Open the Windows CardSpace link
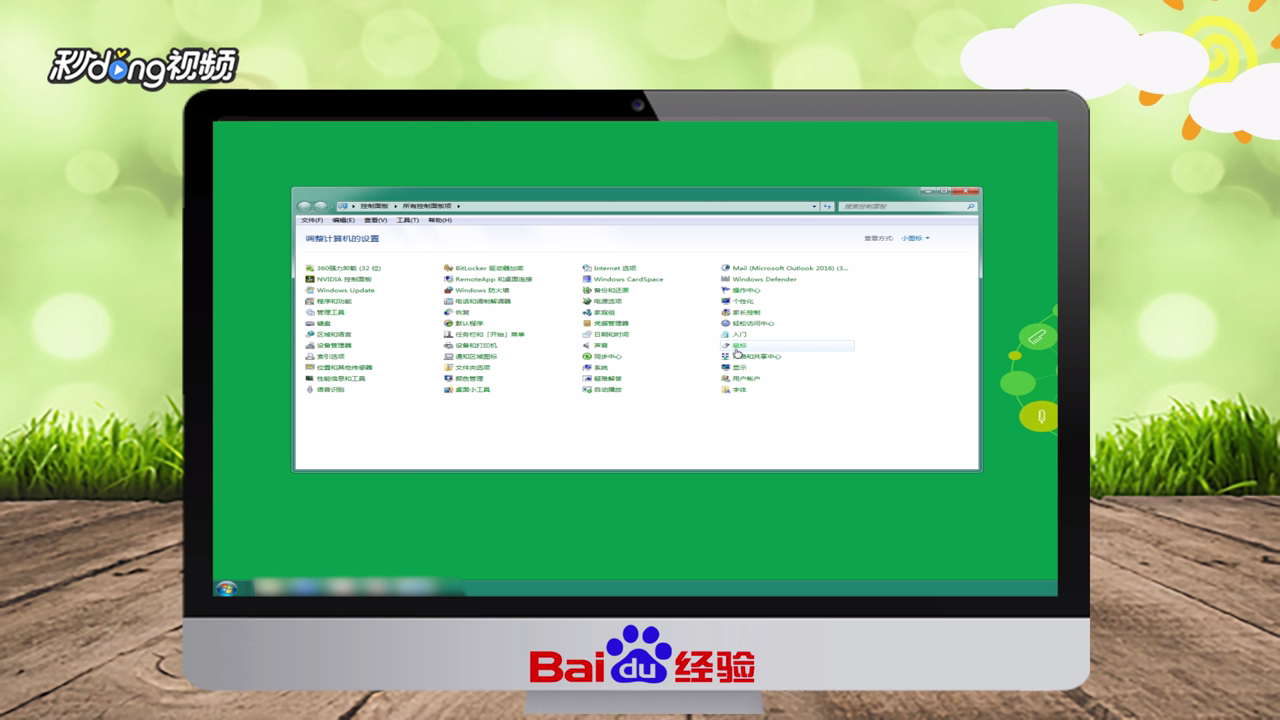1280x720 pixels. tap(628, 279)
